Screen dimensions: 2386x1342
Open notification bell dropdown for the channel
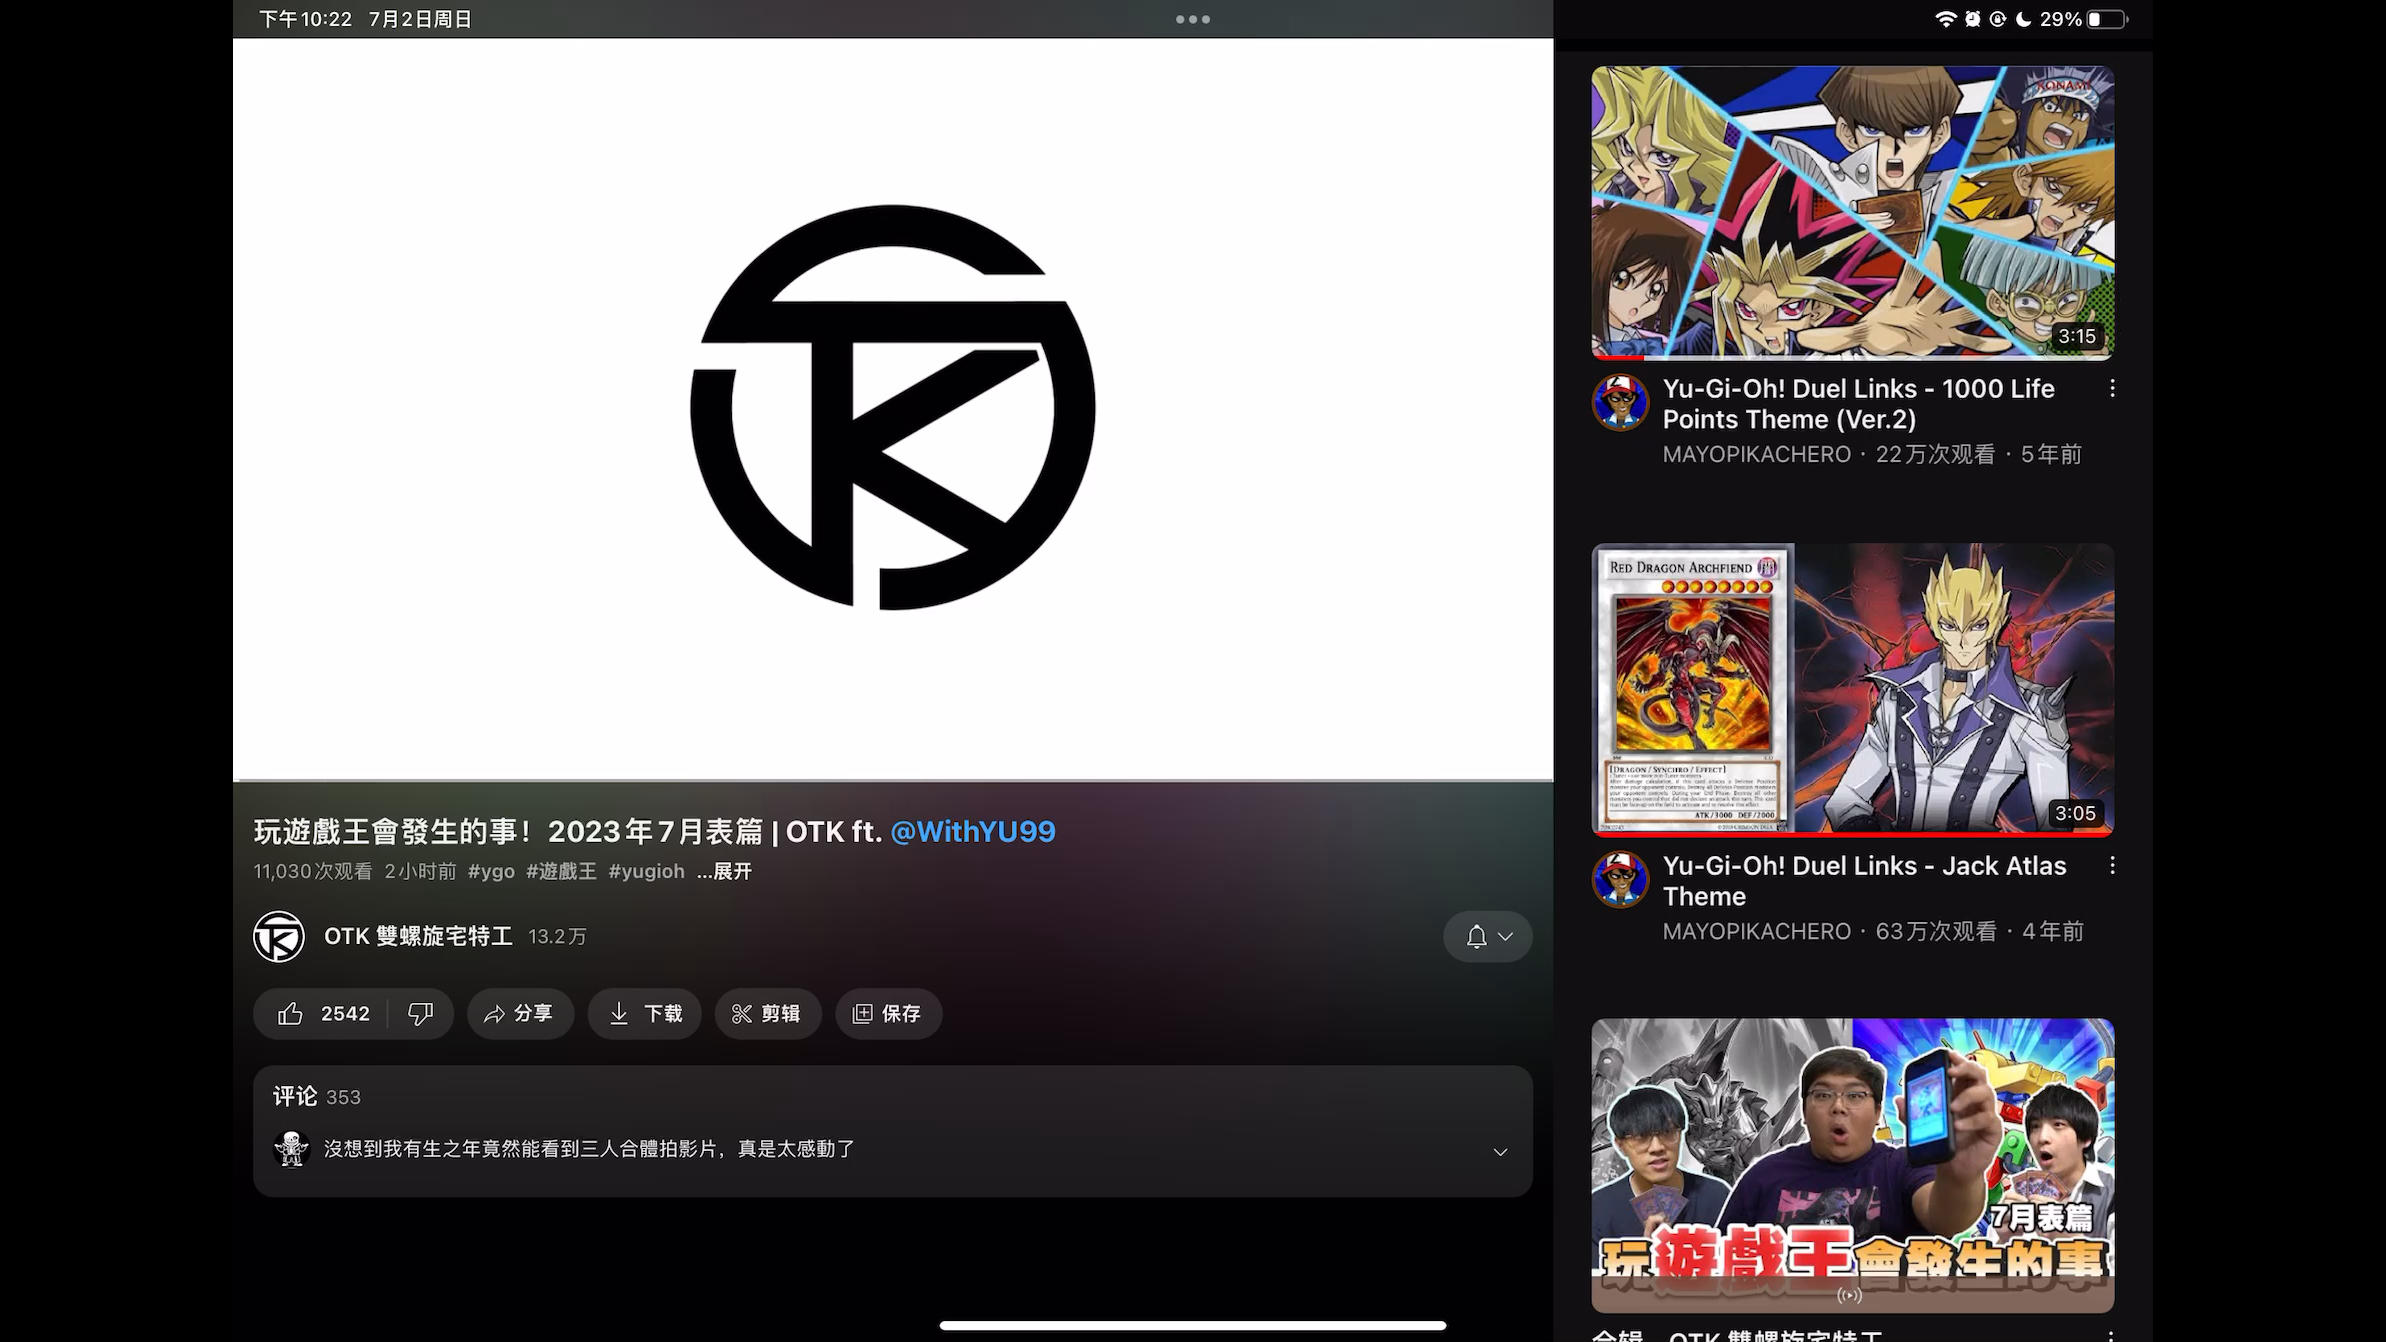[1487, 937]
